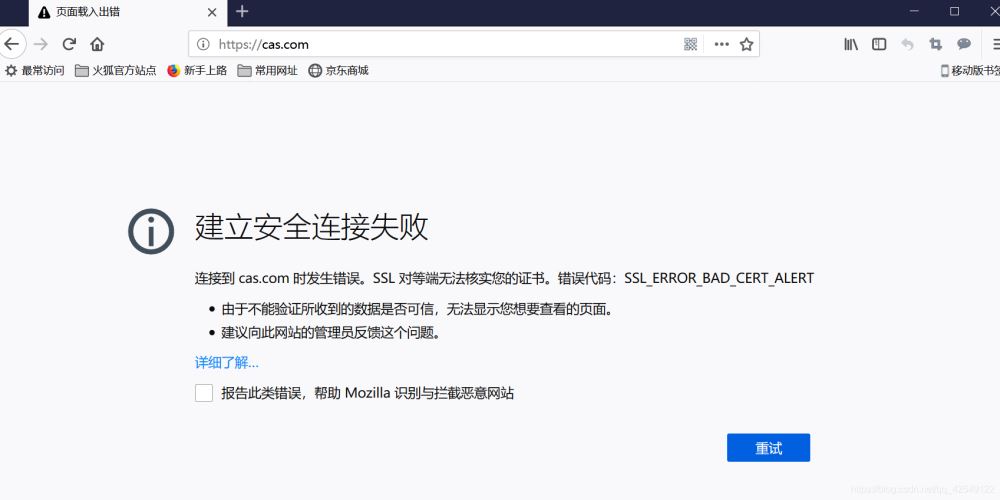The width and height of the screenshot is (1000, 500).
Task: Click the large info circle icon
Action: point(151,231)
